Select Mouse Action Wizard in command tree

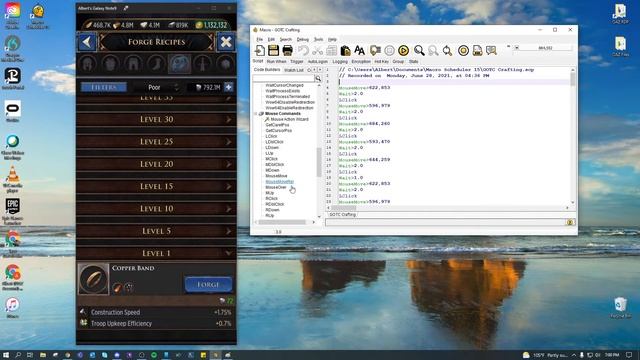(x=289, y=119)
